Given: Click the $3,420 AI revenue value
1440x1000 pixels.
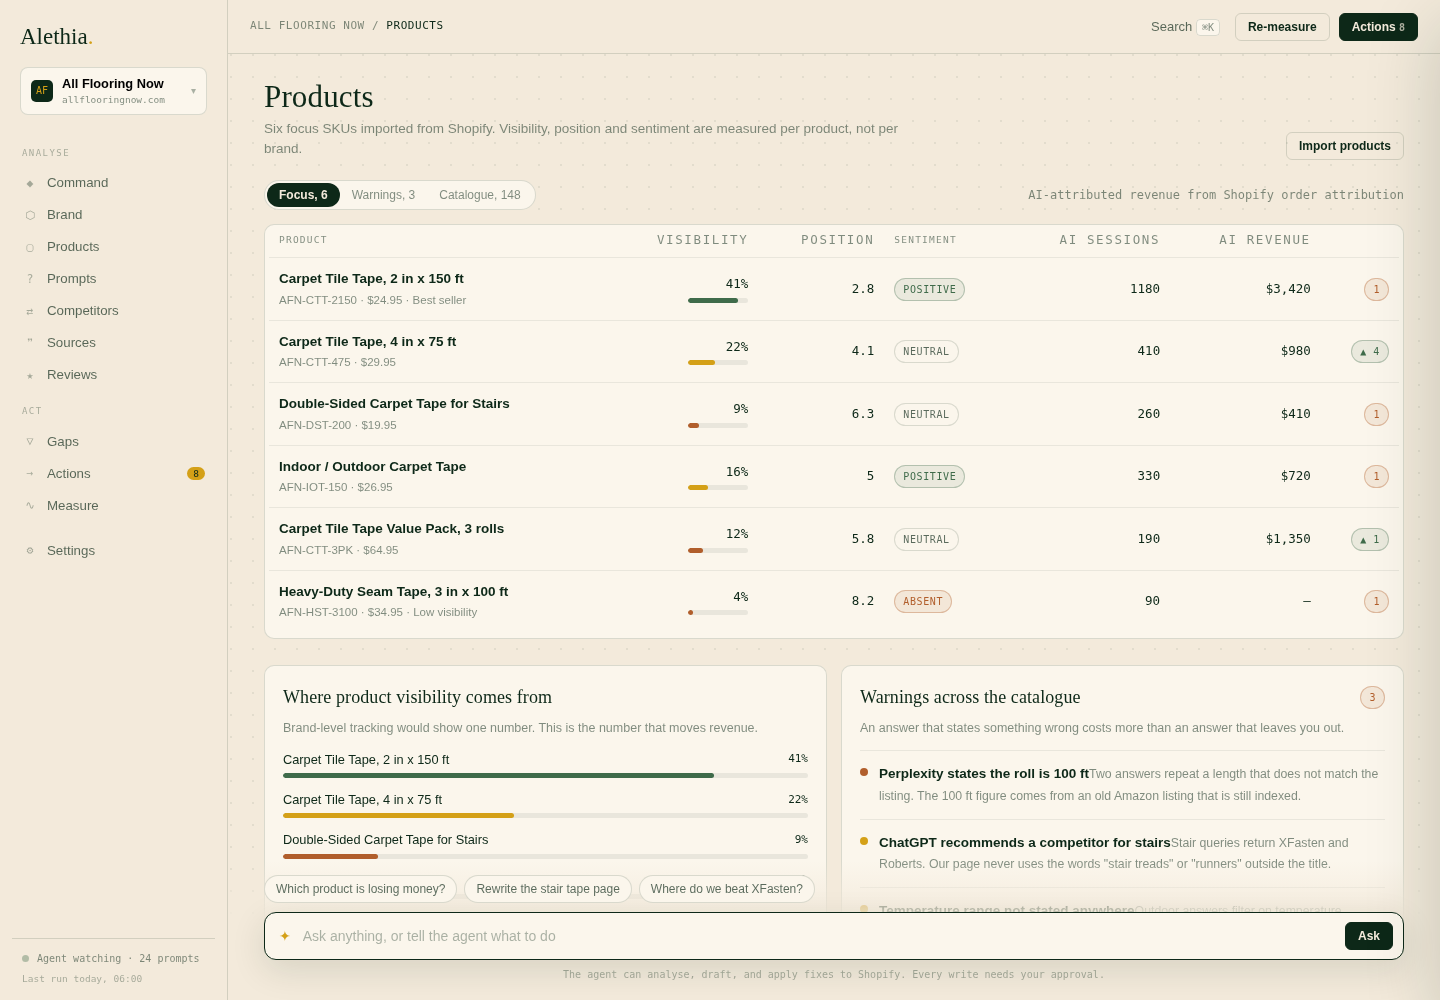Looking at the screenshot, I should tap(1288, 289).
